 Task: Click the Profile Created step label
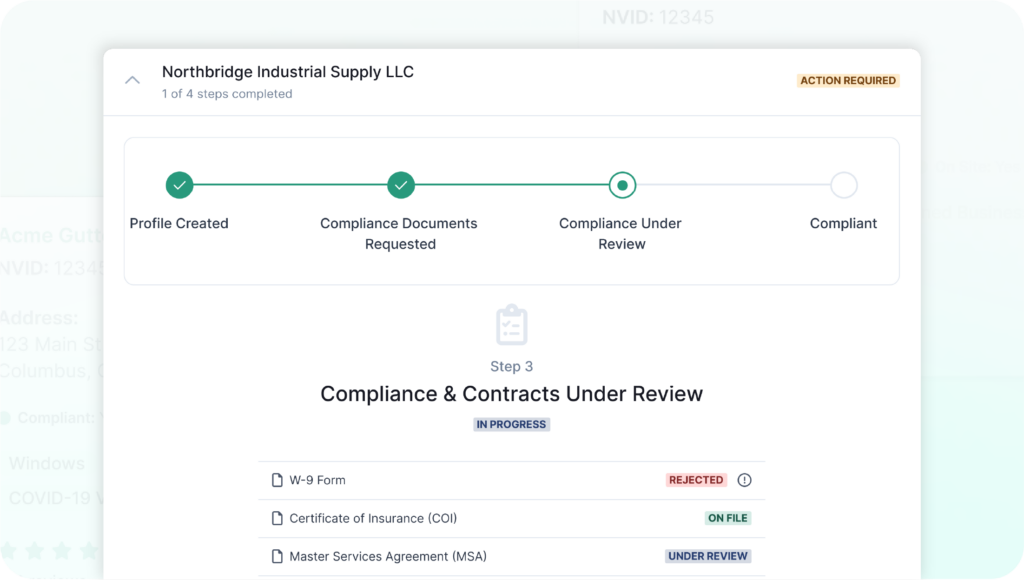[x=179, y=223]
